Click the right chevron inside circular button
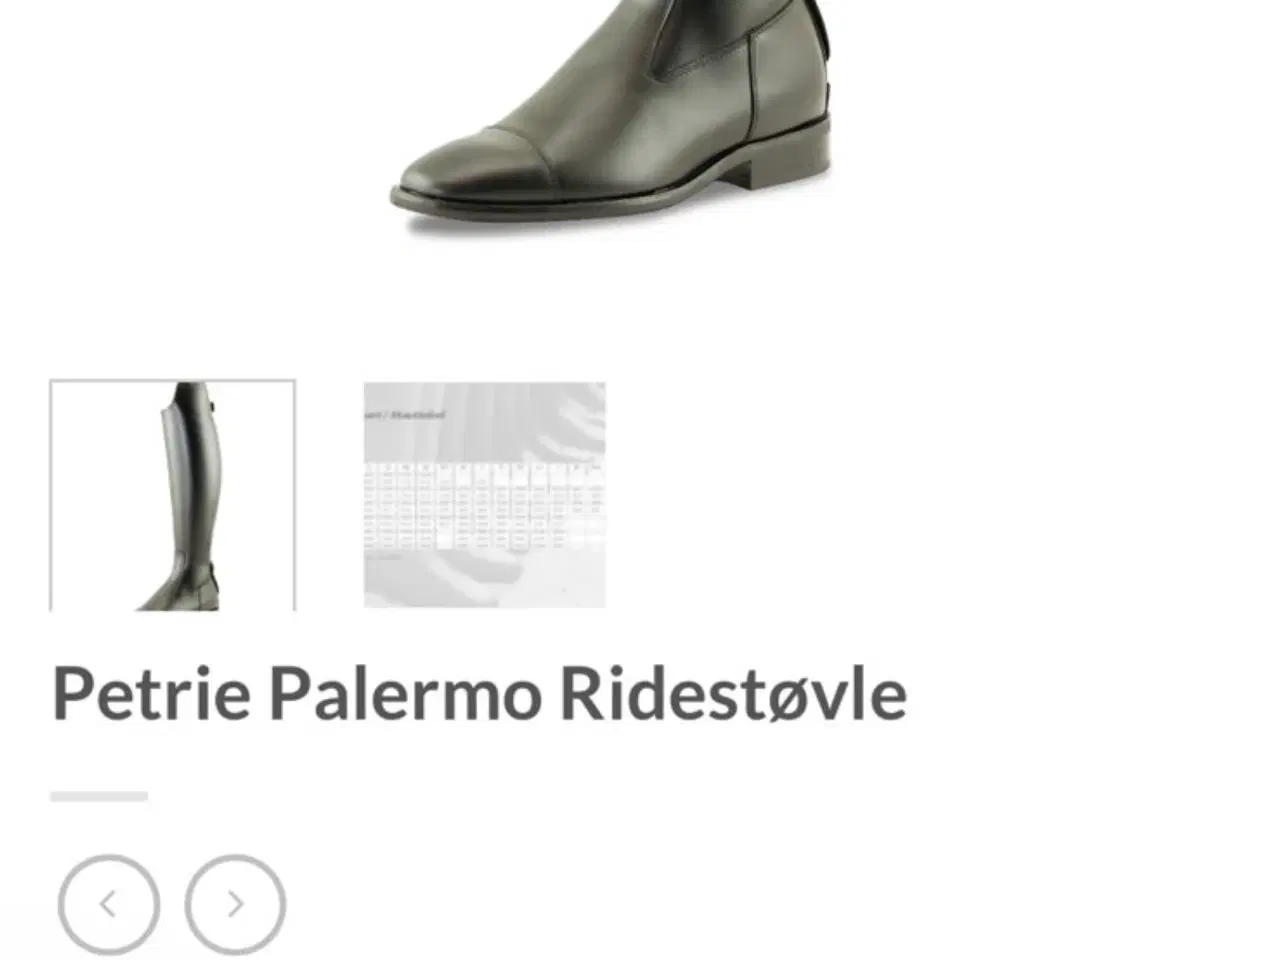Viewport: 1280px width, 960px height. tap(236, 904)
